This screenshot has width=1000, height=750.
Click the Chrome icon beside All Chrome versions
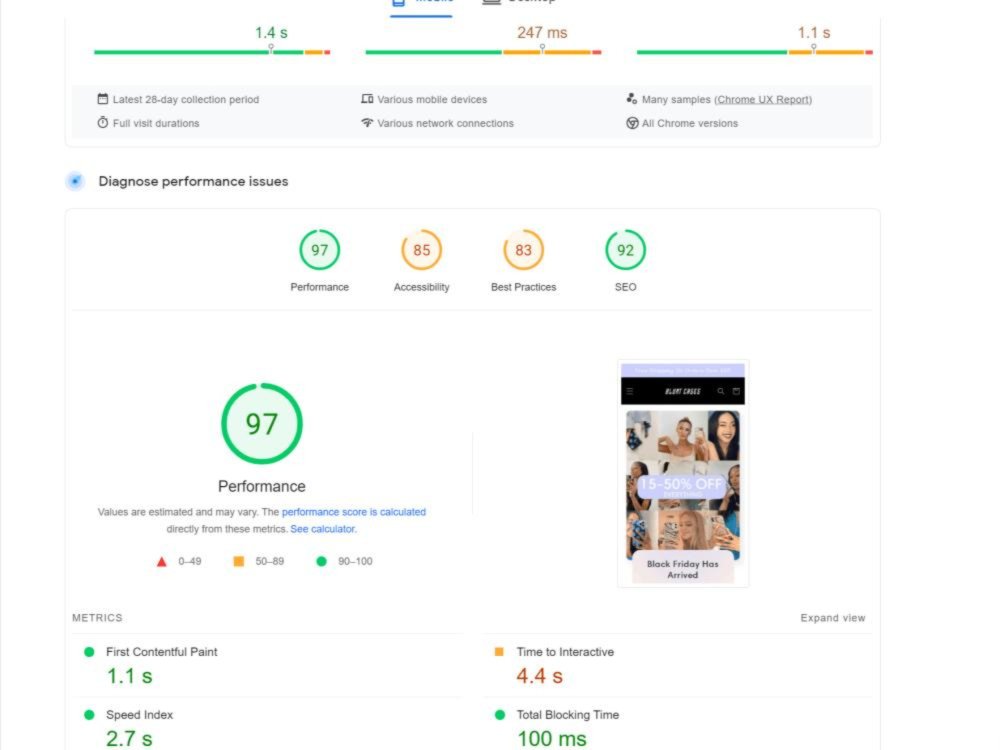[632, 123]
